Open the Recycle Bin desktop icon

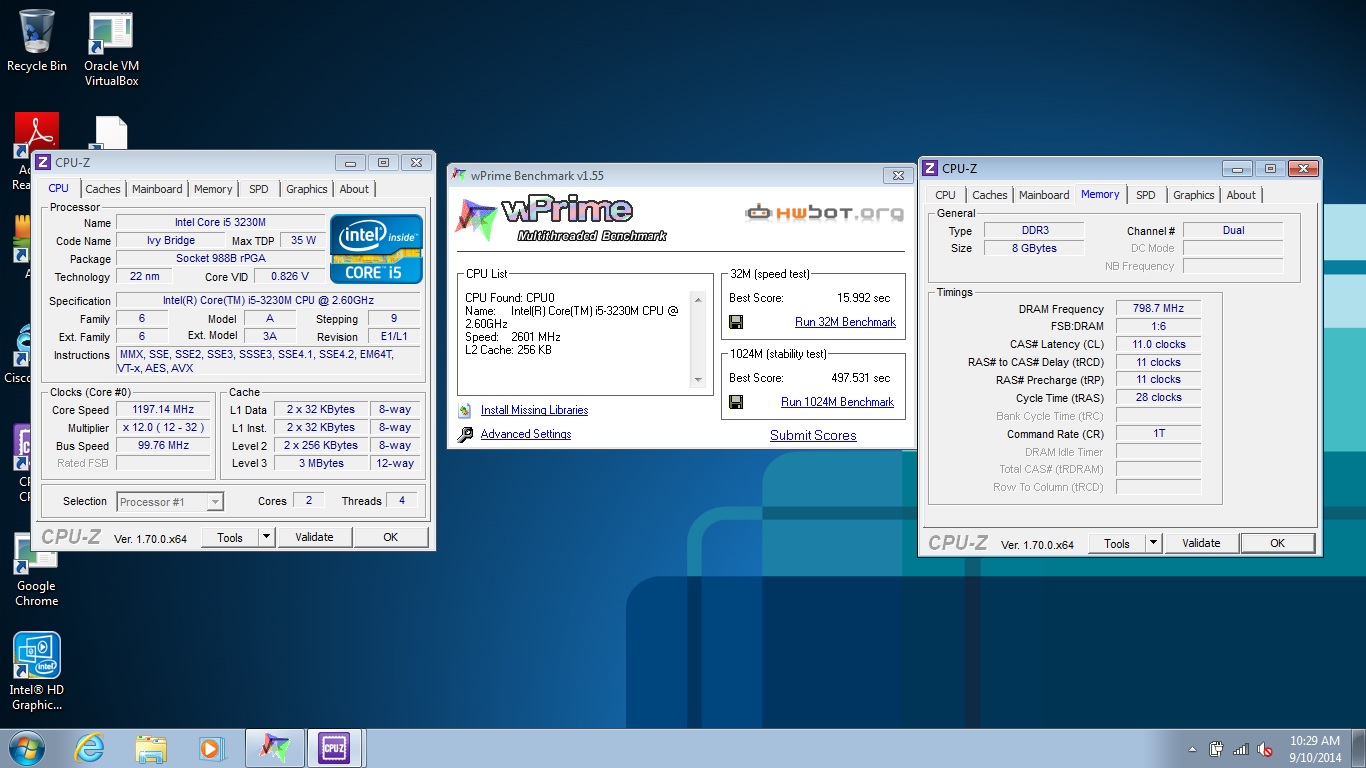(x=37, y=40)
